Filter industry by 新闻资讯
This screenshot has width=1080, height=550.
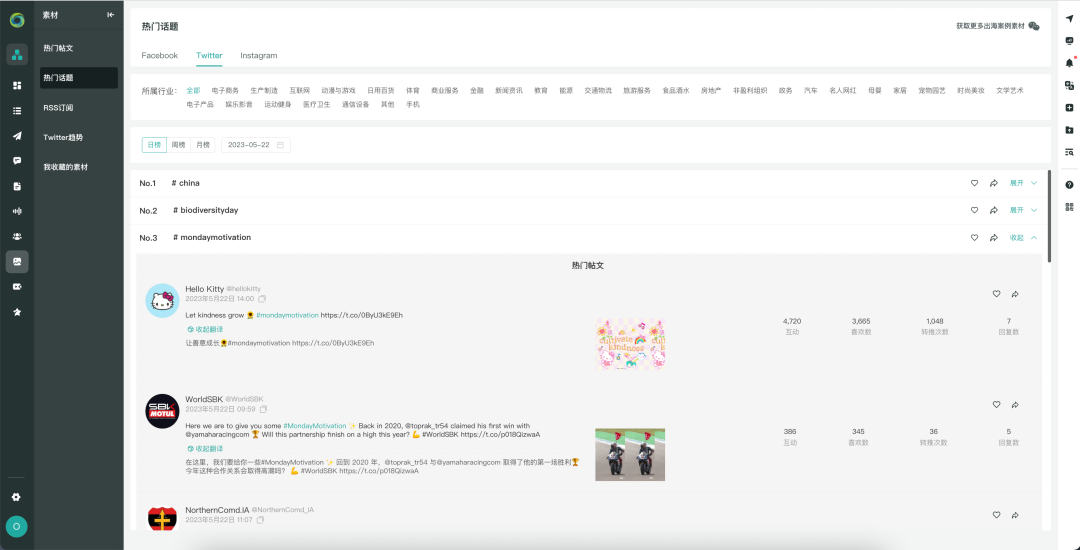(509, 90)
